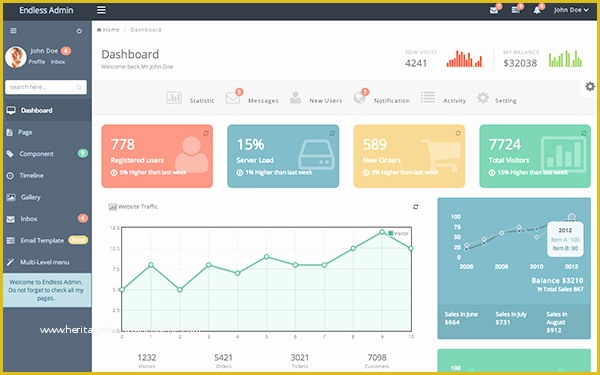Open the bell alerts icon
Viewport: 600px width, 375px height.
point(537,10)
